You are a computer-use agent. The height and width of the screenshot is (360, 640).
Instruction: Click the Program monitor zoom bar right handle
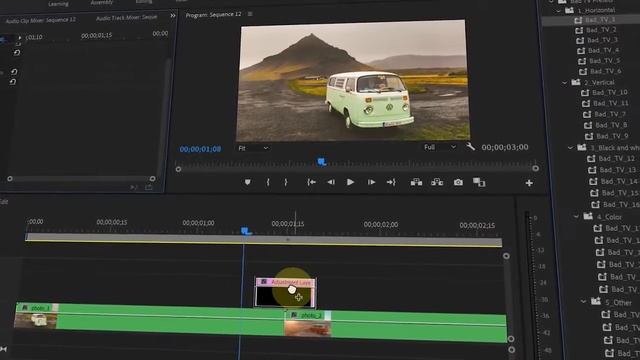pyautogui.click(x=535, y=168)
